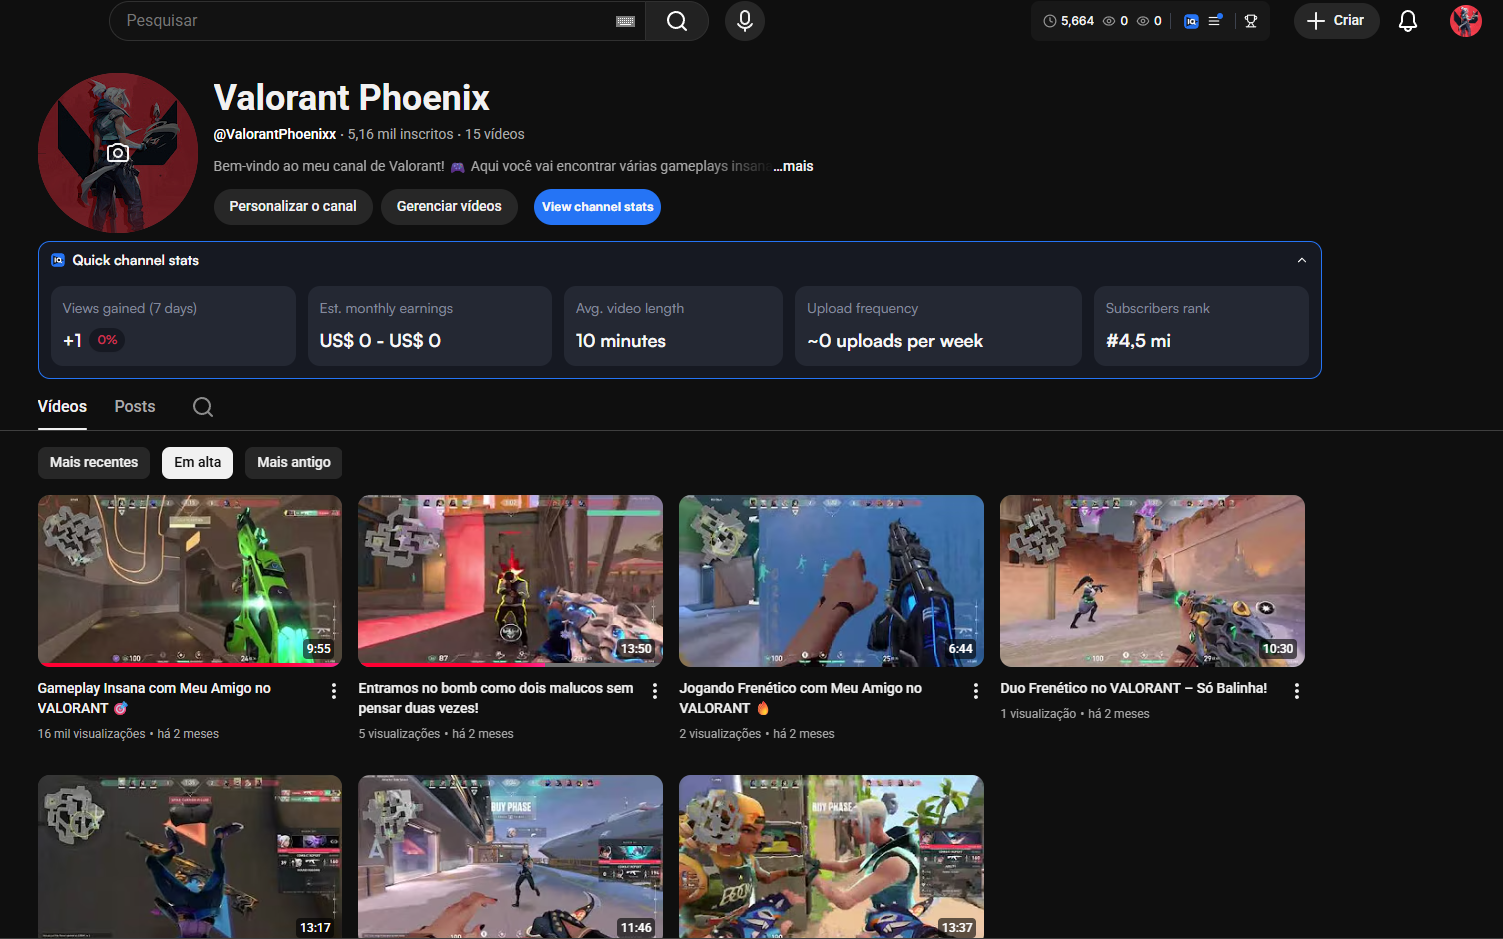Image resolution: width=1503 pixels, height=939 pixels.
Task: Click the 'Valorant Phoenix' channel name
Action: 352,98
